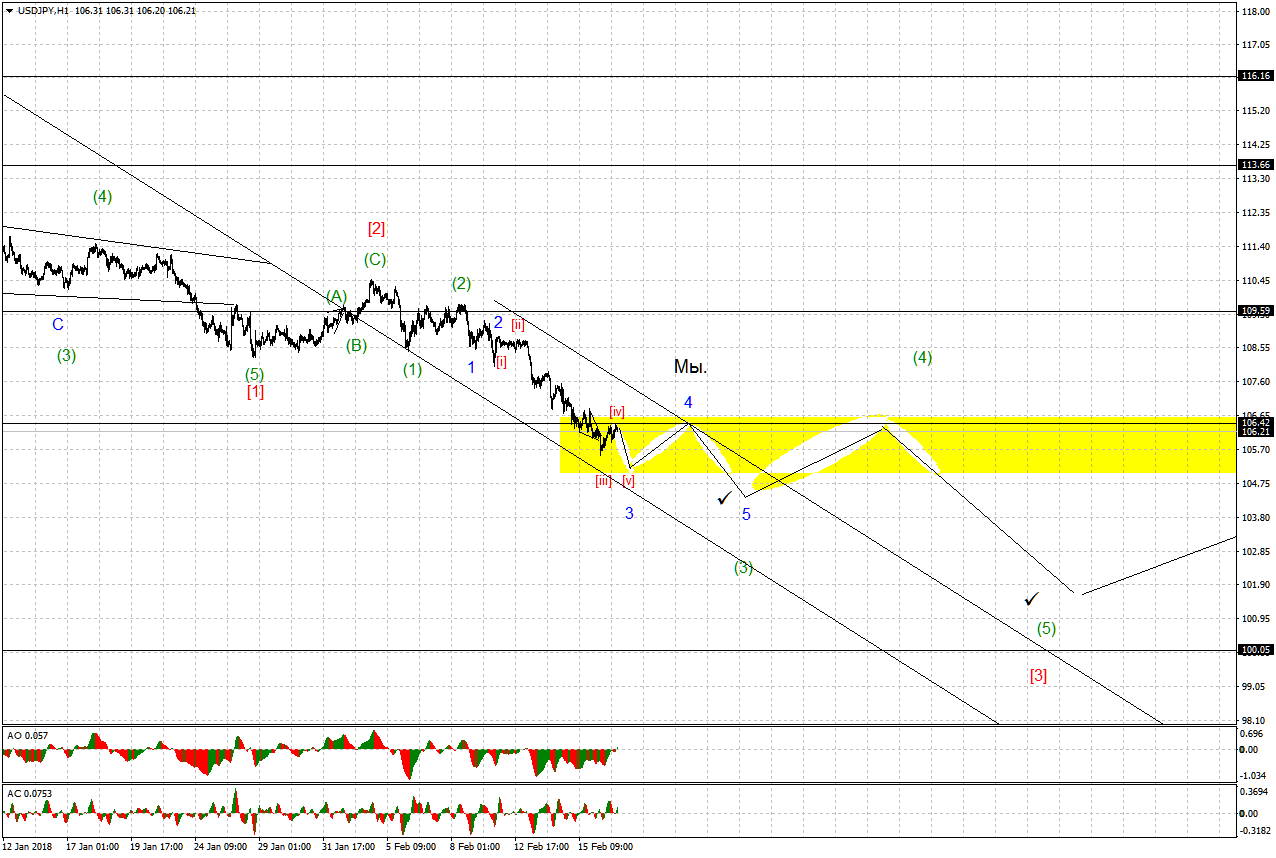Click the 118.00 price scale value
Screen dimensions: 1276x858
pos(1255,11)
